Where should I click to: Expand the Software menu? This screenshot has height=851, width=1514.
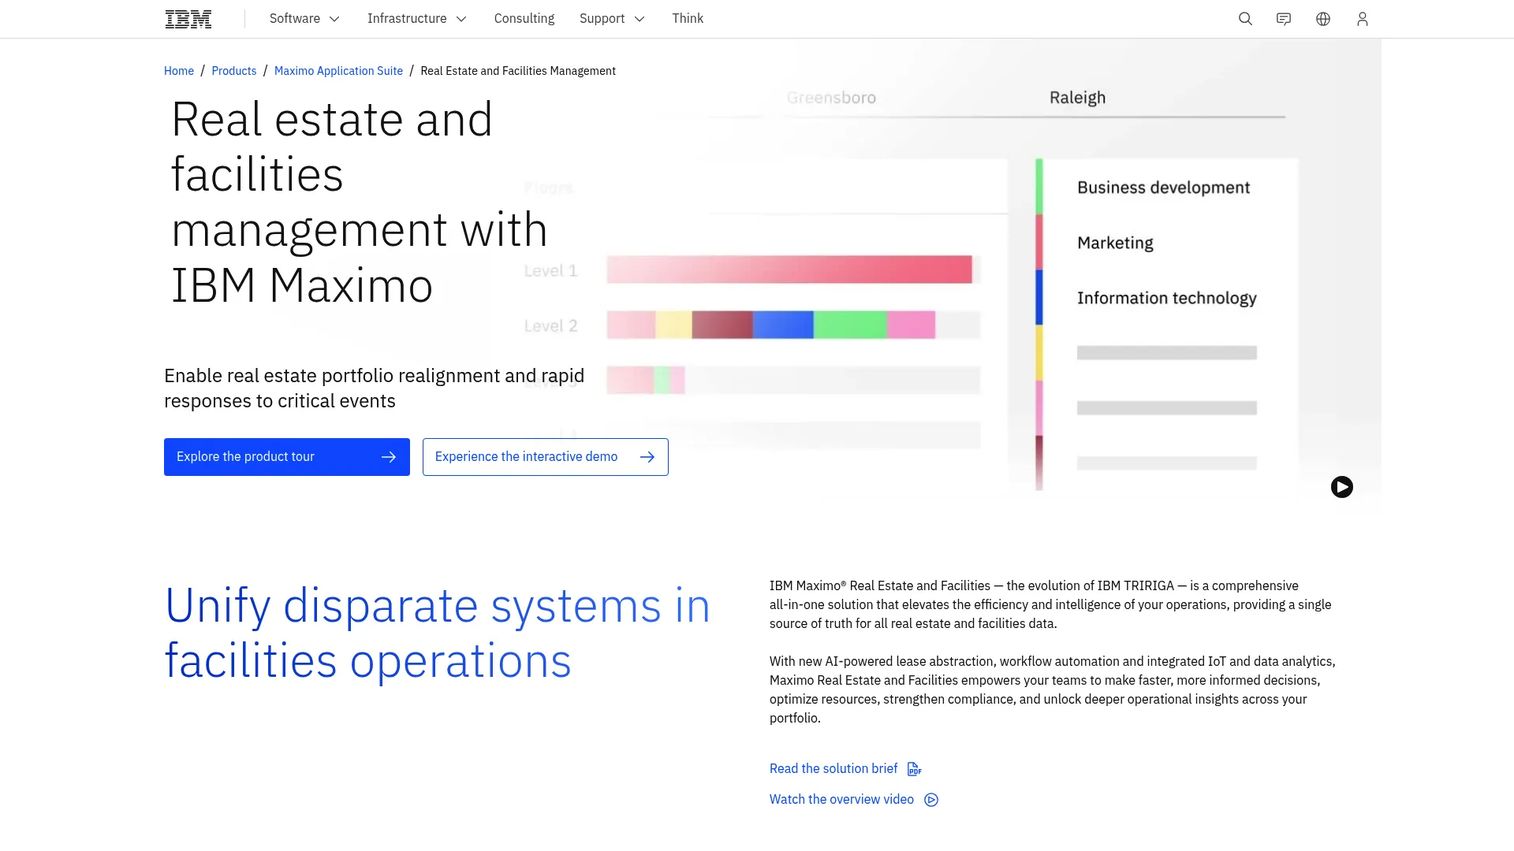(x=304, y=19)
